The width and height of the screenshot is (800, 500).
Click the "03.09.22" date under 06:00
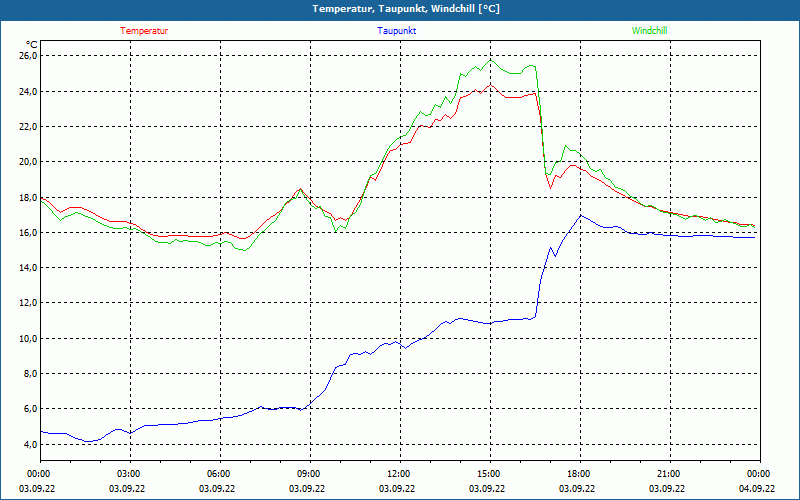click(x=217, y=488)
